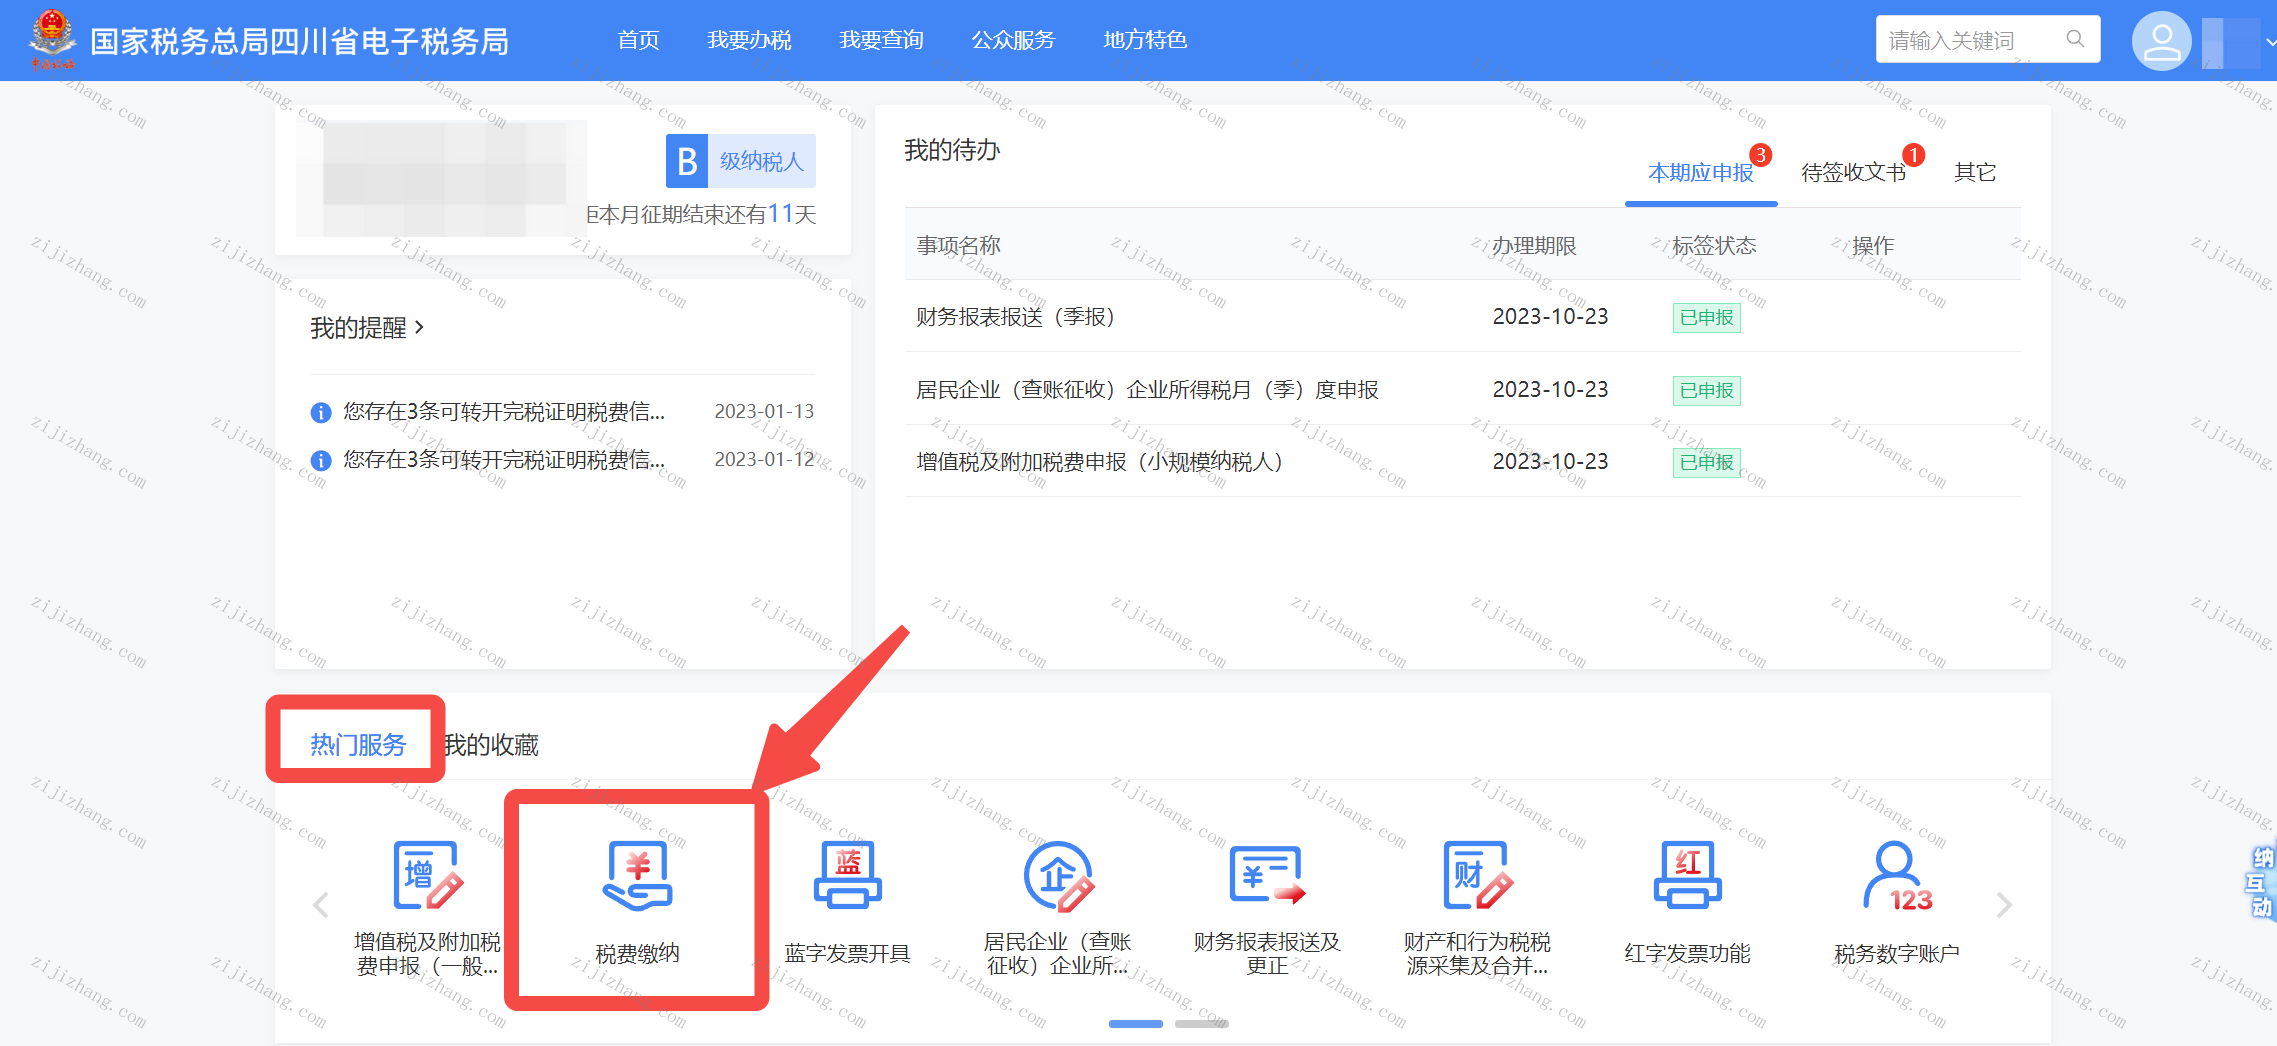
Task: Click the 事项名称 column header
Action: coord(958,246)
